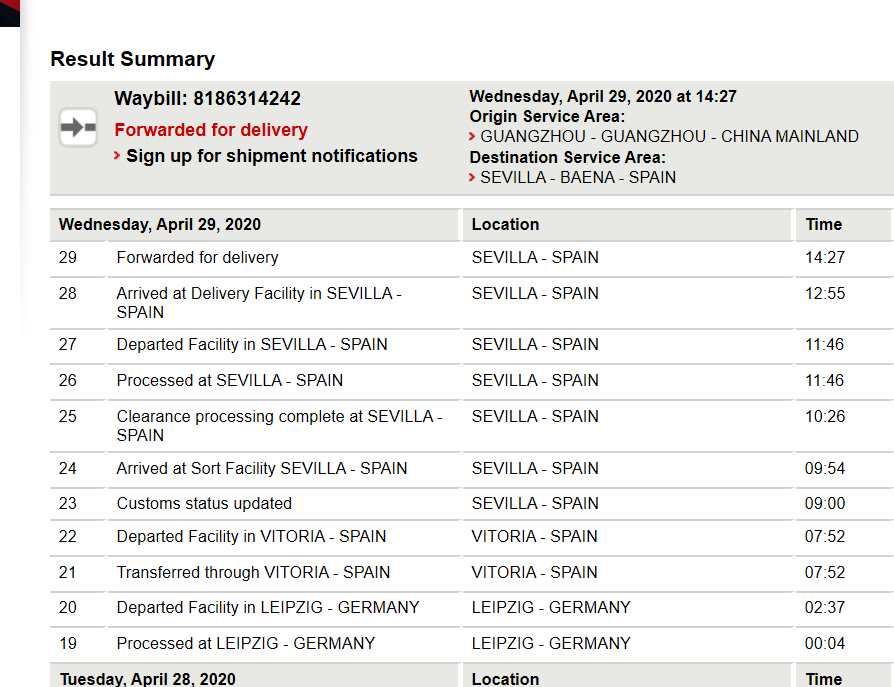Screen dimensions: 894x687
Task: Click the forwarded-for-delivery arrow status icon
Action: [x=78, y=127]
